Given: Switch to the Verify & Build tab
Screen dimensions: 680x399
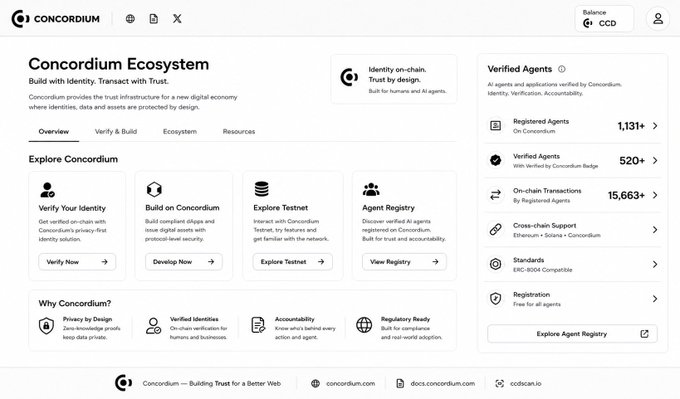Looking at the screenshot, I should (116, 131).
